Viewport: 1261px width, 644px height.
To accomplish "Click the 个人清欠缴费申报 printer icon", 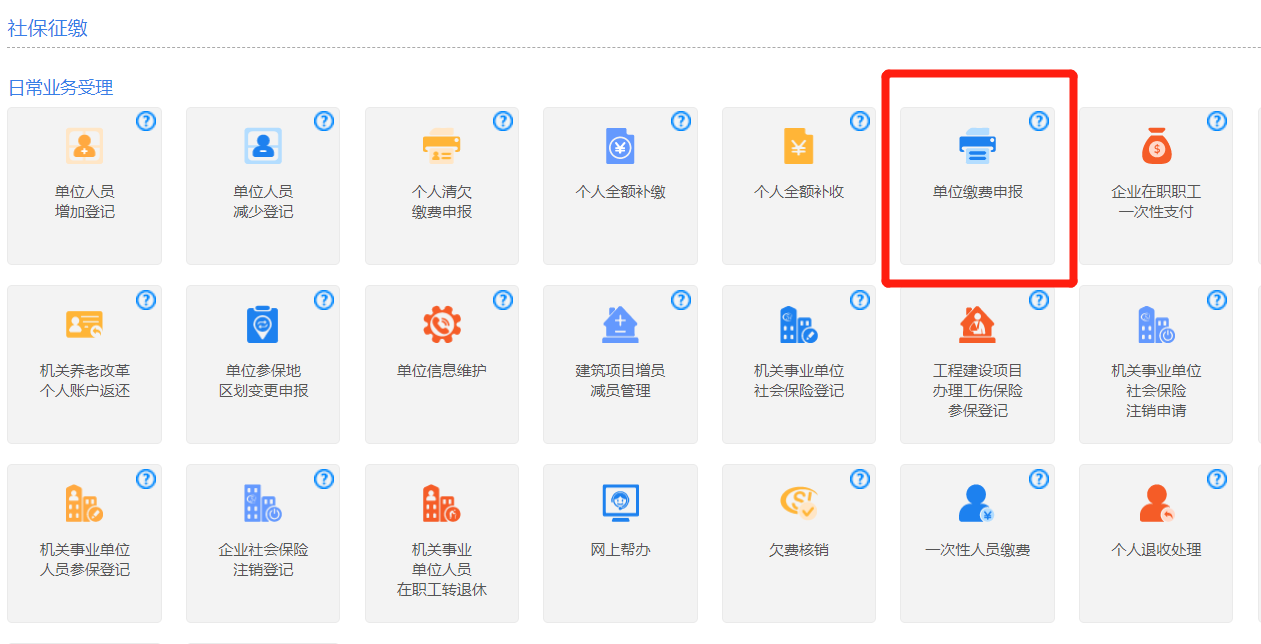I will coord(441,146).
